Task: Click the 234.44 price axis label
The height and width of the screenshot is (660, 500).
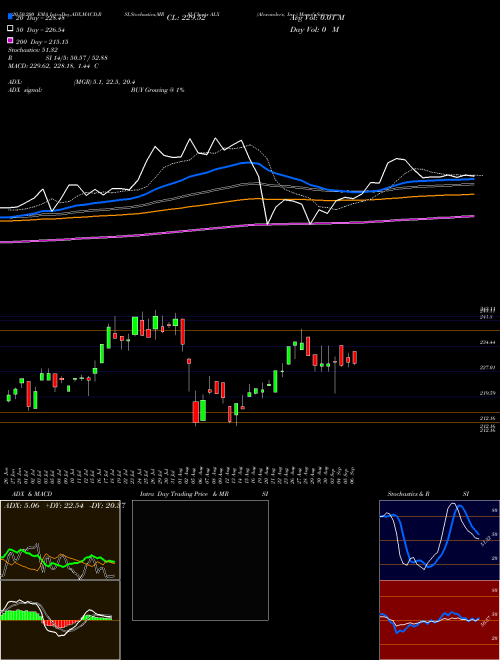Action: tap(488, 343)
